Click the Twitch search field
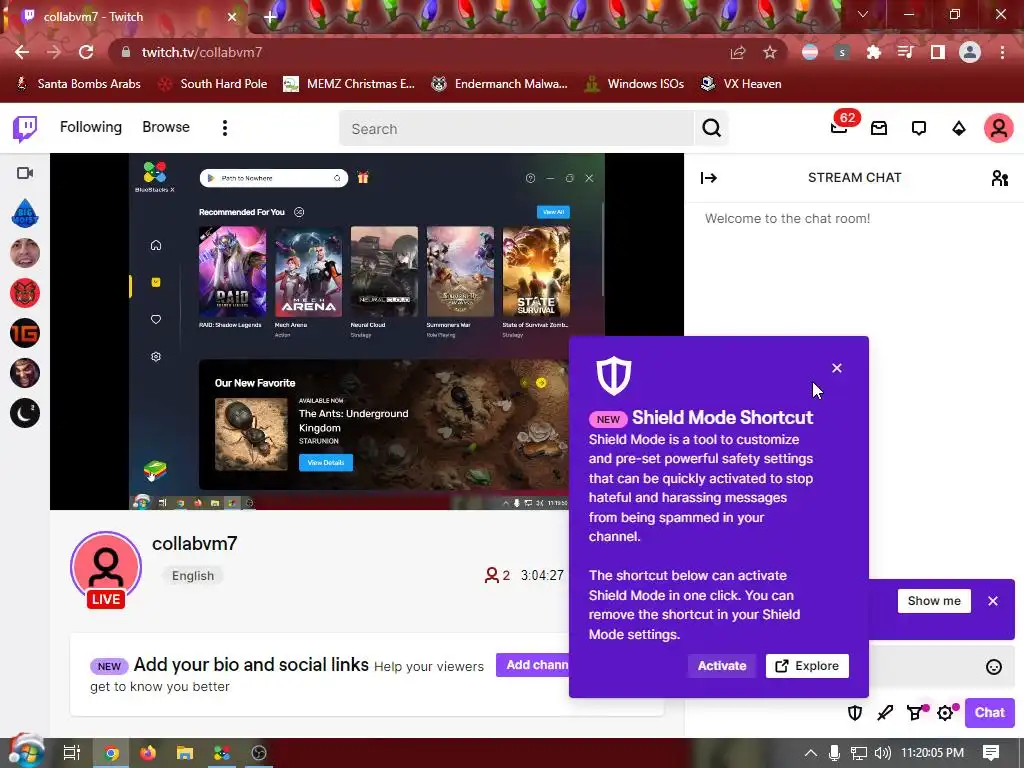 [516, 129]
